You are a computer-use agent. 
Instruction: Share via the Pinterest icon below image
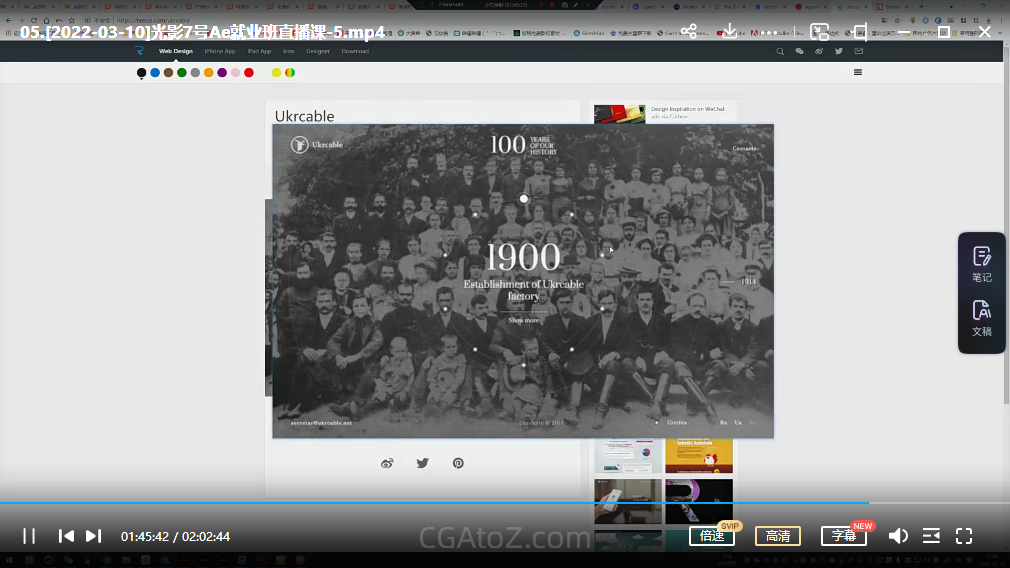[x=458, y=463]
